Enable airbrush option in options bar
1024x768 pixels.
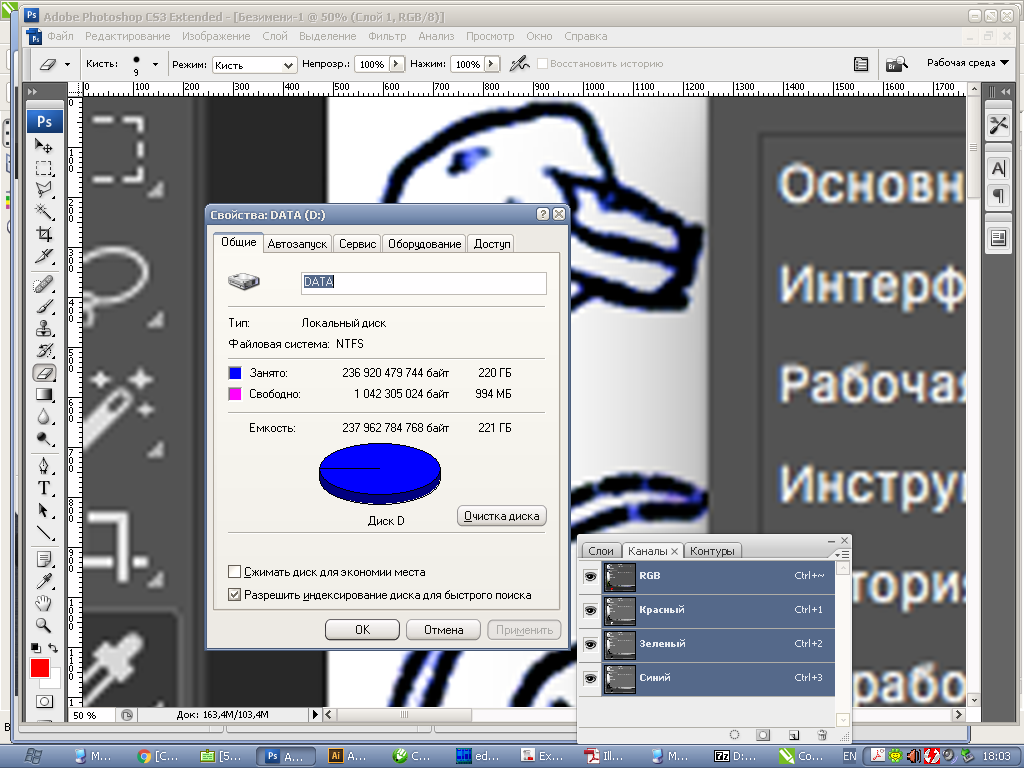[519, 64]
